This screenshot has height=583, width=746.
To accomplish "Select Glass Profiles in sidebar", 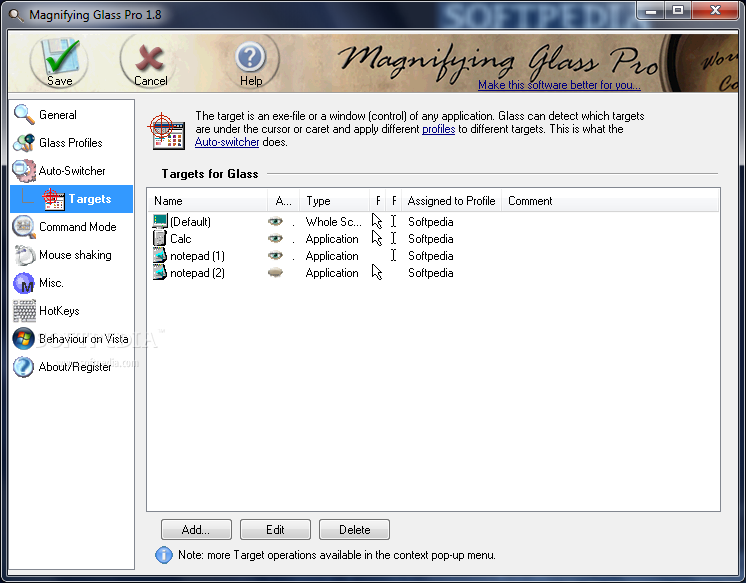I will tap(71, 143).
